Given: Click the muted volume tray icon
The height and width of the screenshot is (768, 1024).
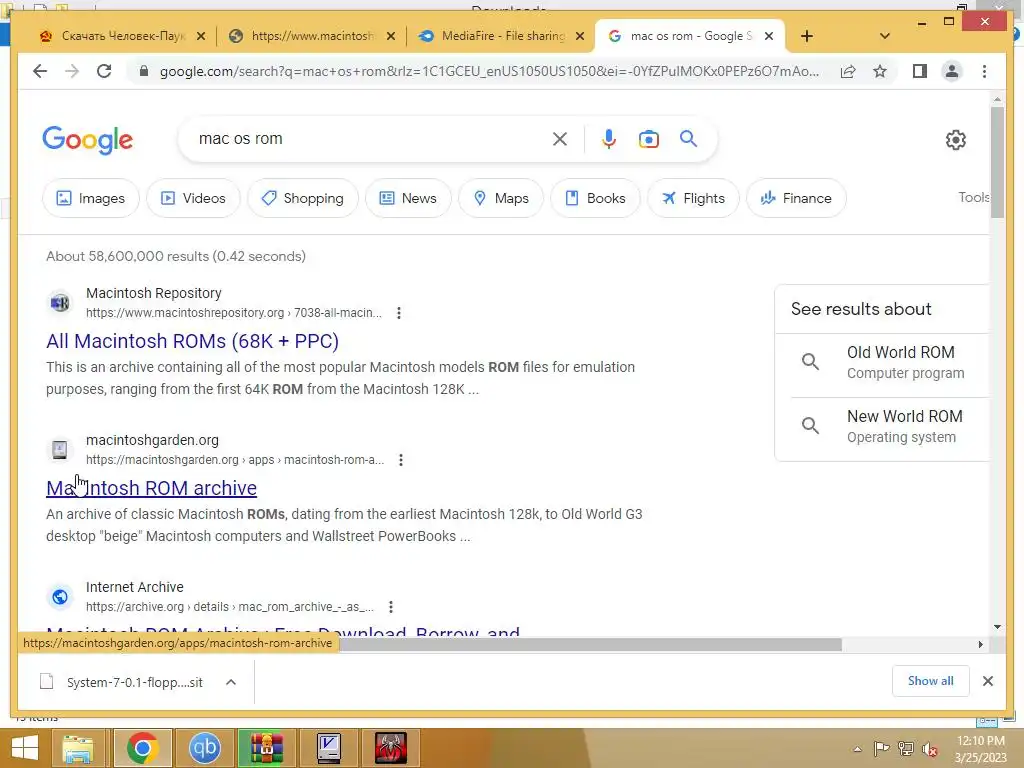Looking at the screenshot, I should [928, 749].
